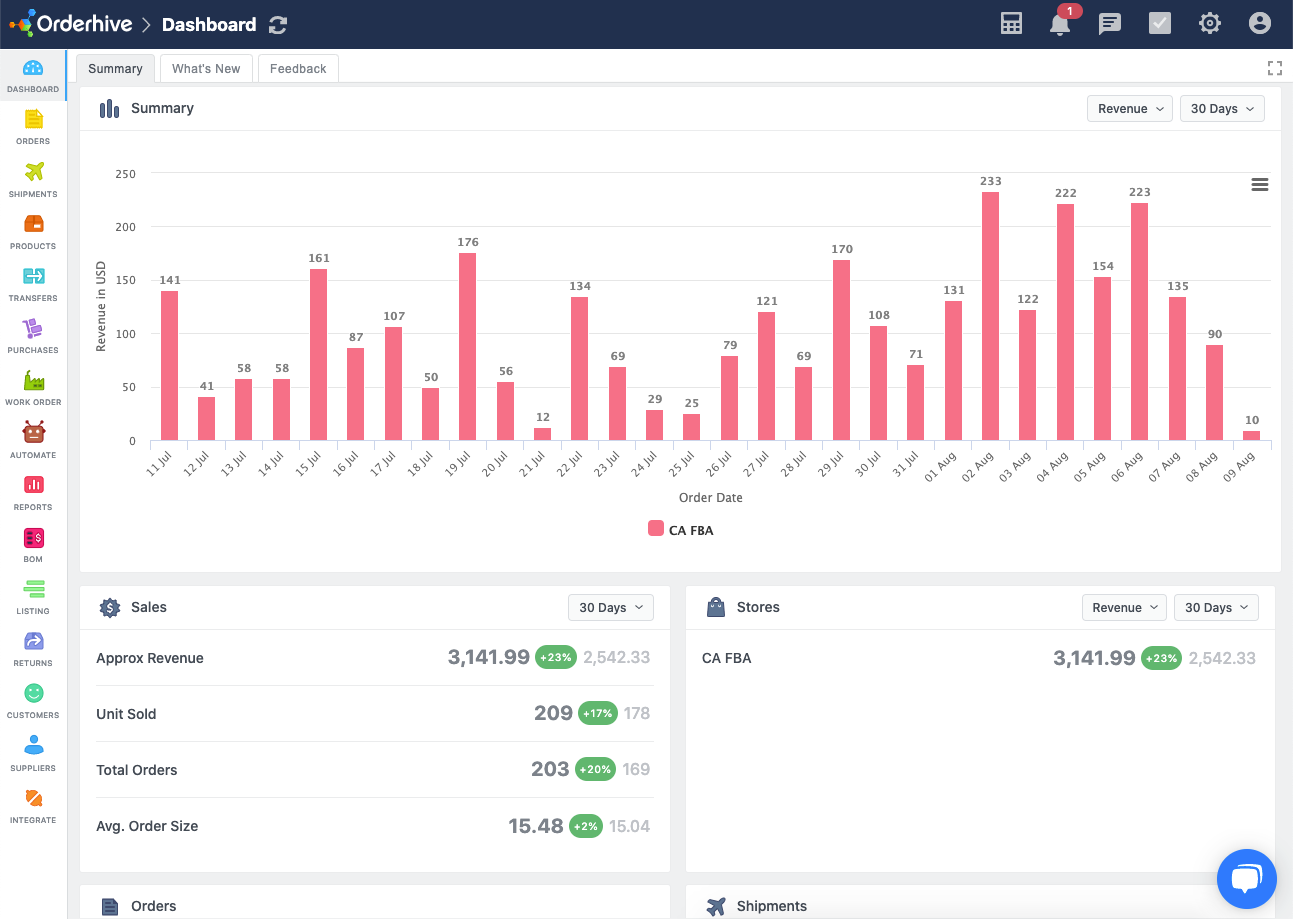Click the Orderhive logo link
Image resolution: width=1293 pixels, height=919 pixels.
(68, 24)
